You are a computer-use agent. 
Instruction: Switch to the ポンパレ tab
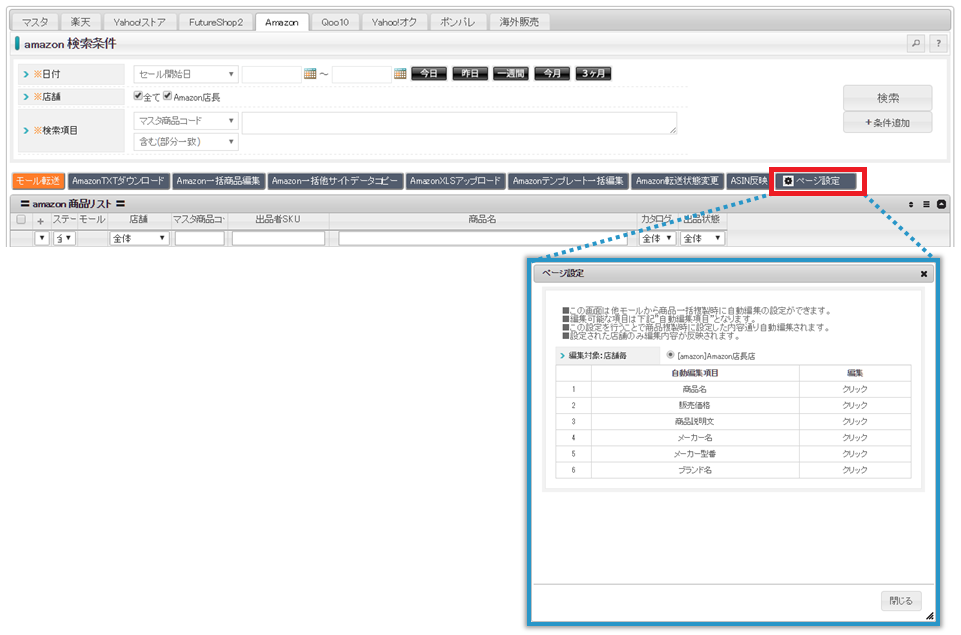click(458, 22)
